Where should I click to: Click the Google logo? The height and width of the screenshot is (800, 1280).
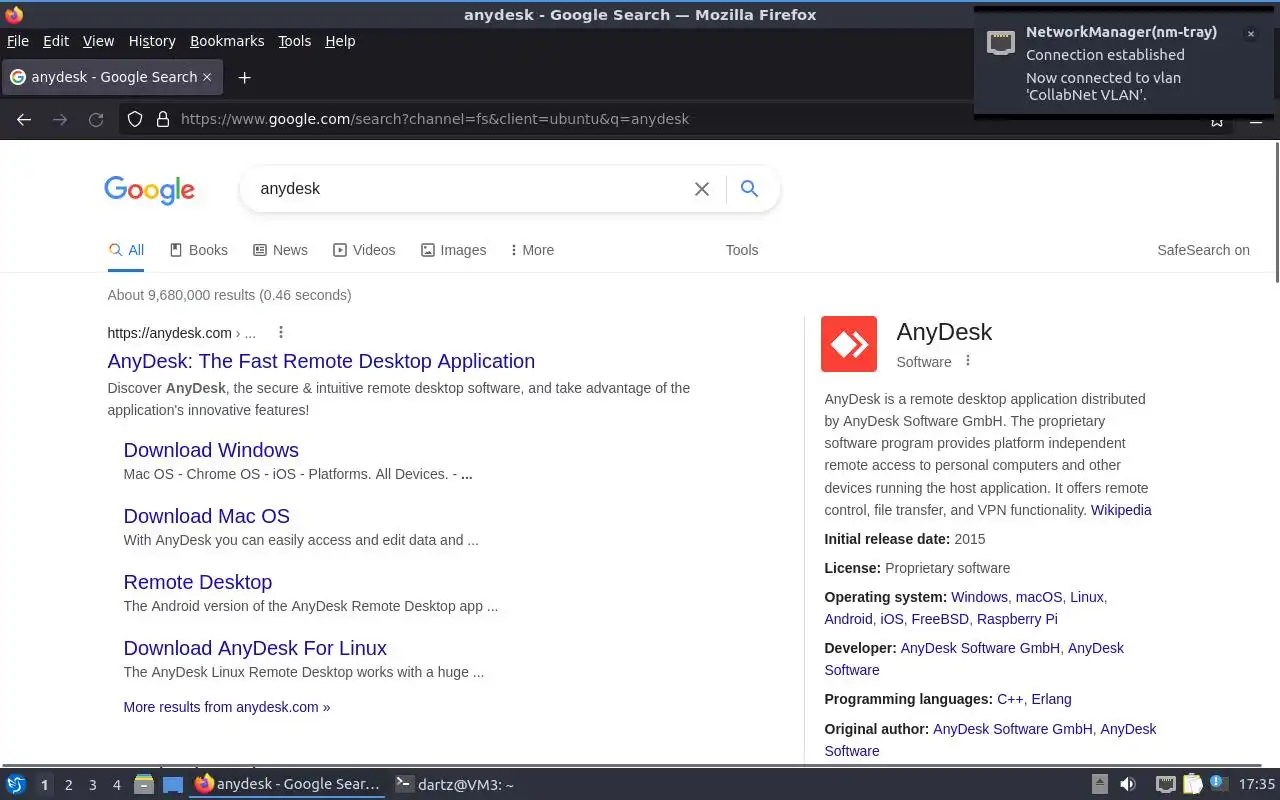point(149,190)
